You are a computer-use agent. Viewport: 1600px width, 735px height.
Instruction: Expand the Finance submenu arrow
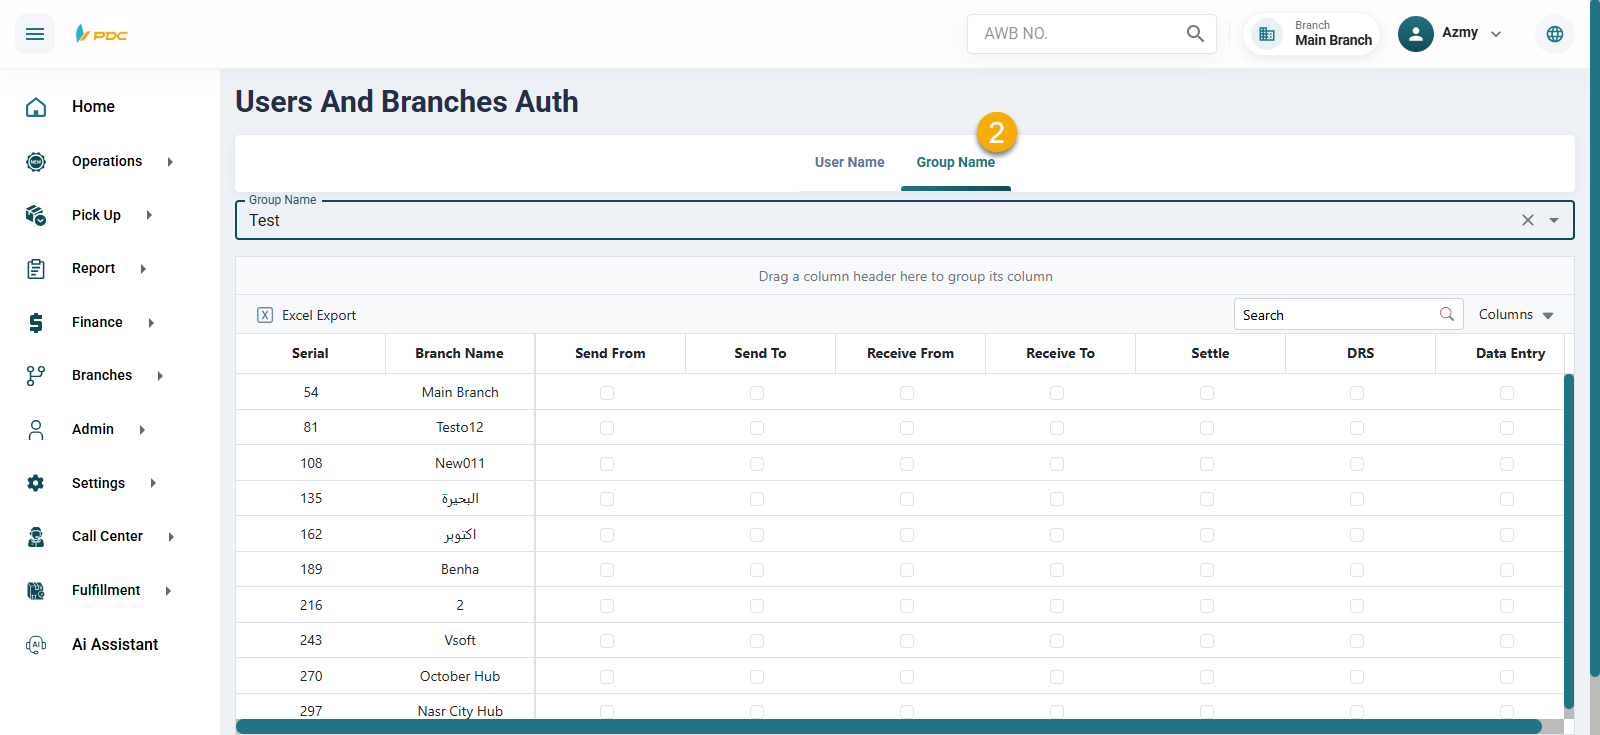click(x=151, y=322)
